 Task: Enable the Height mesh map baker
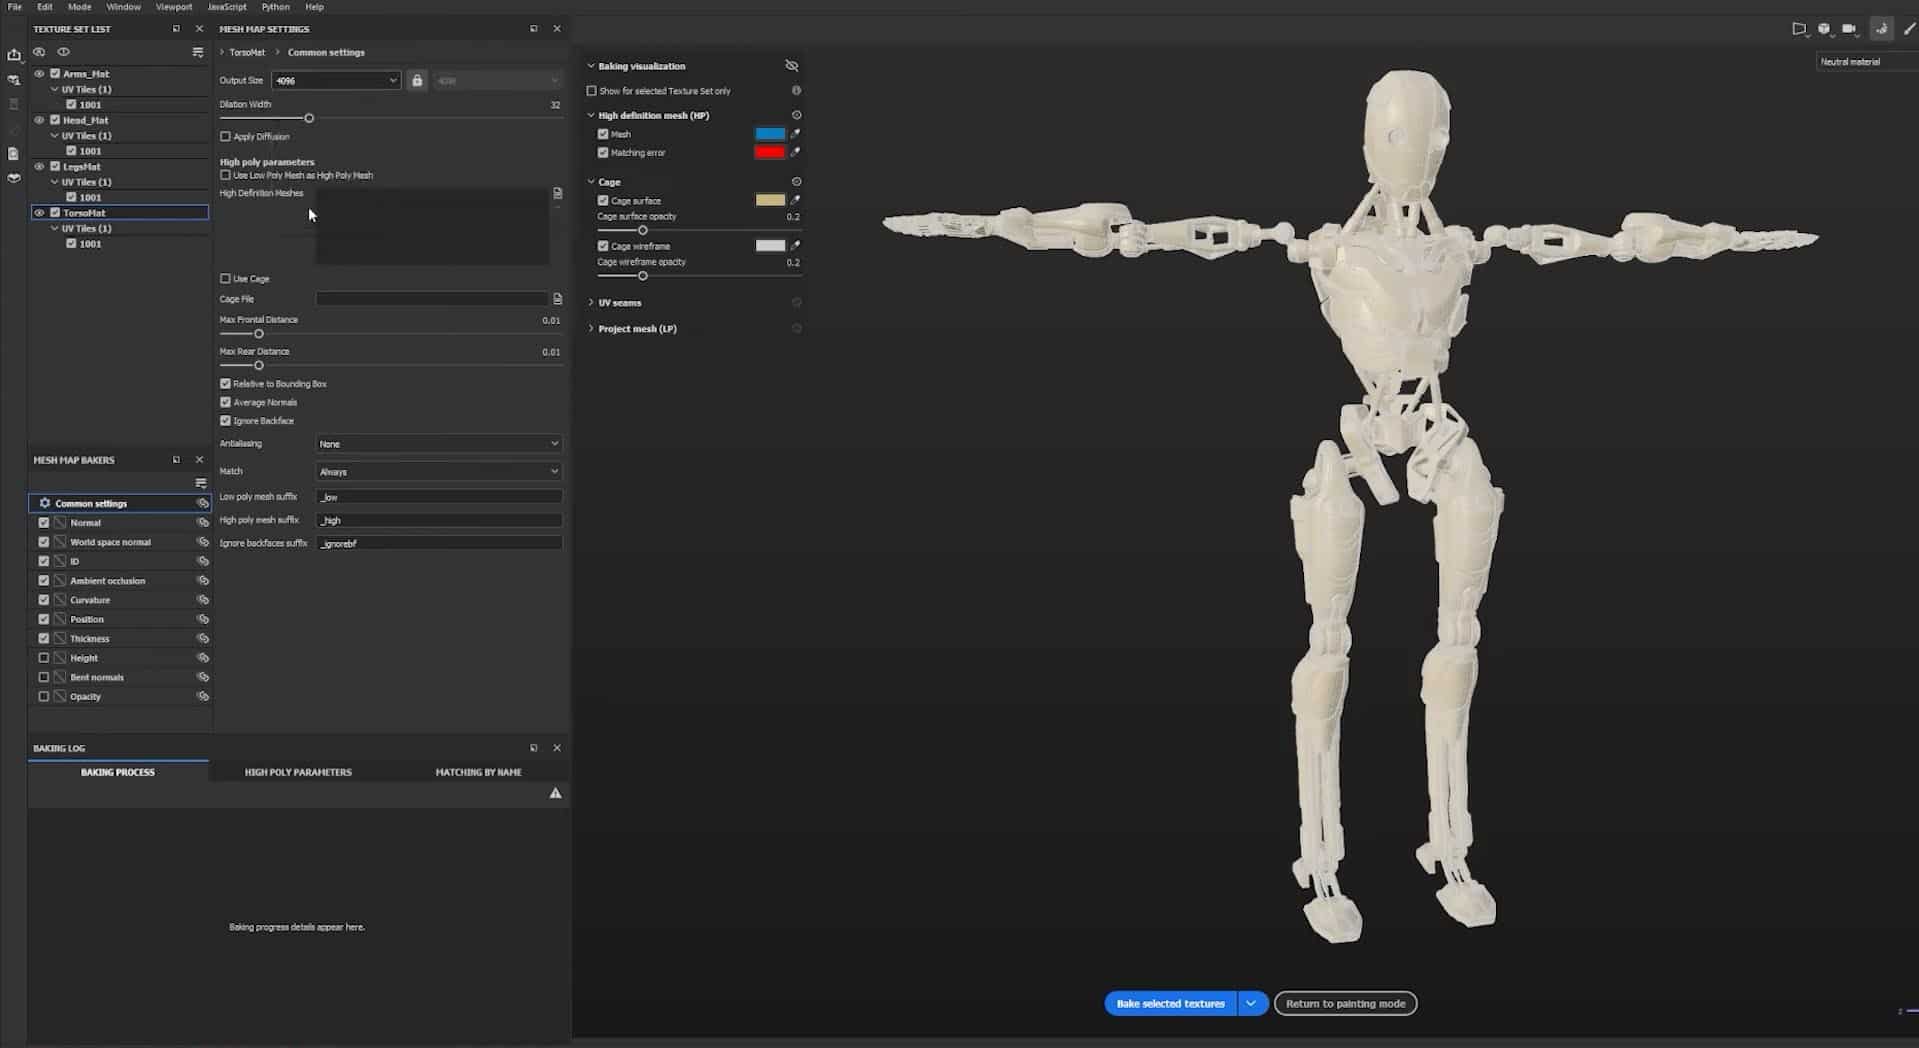44,658
